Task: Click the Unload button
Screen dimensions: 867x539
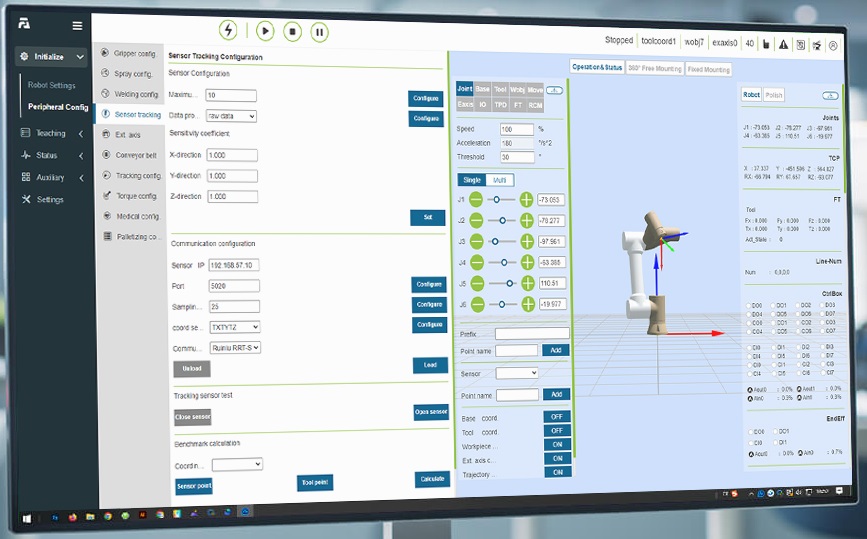Action: point(192,368)
